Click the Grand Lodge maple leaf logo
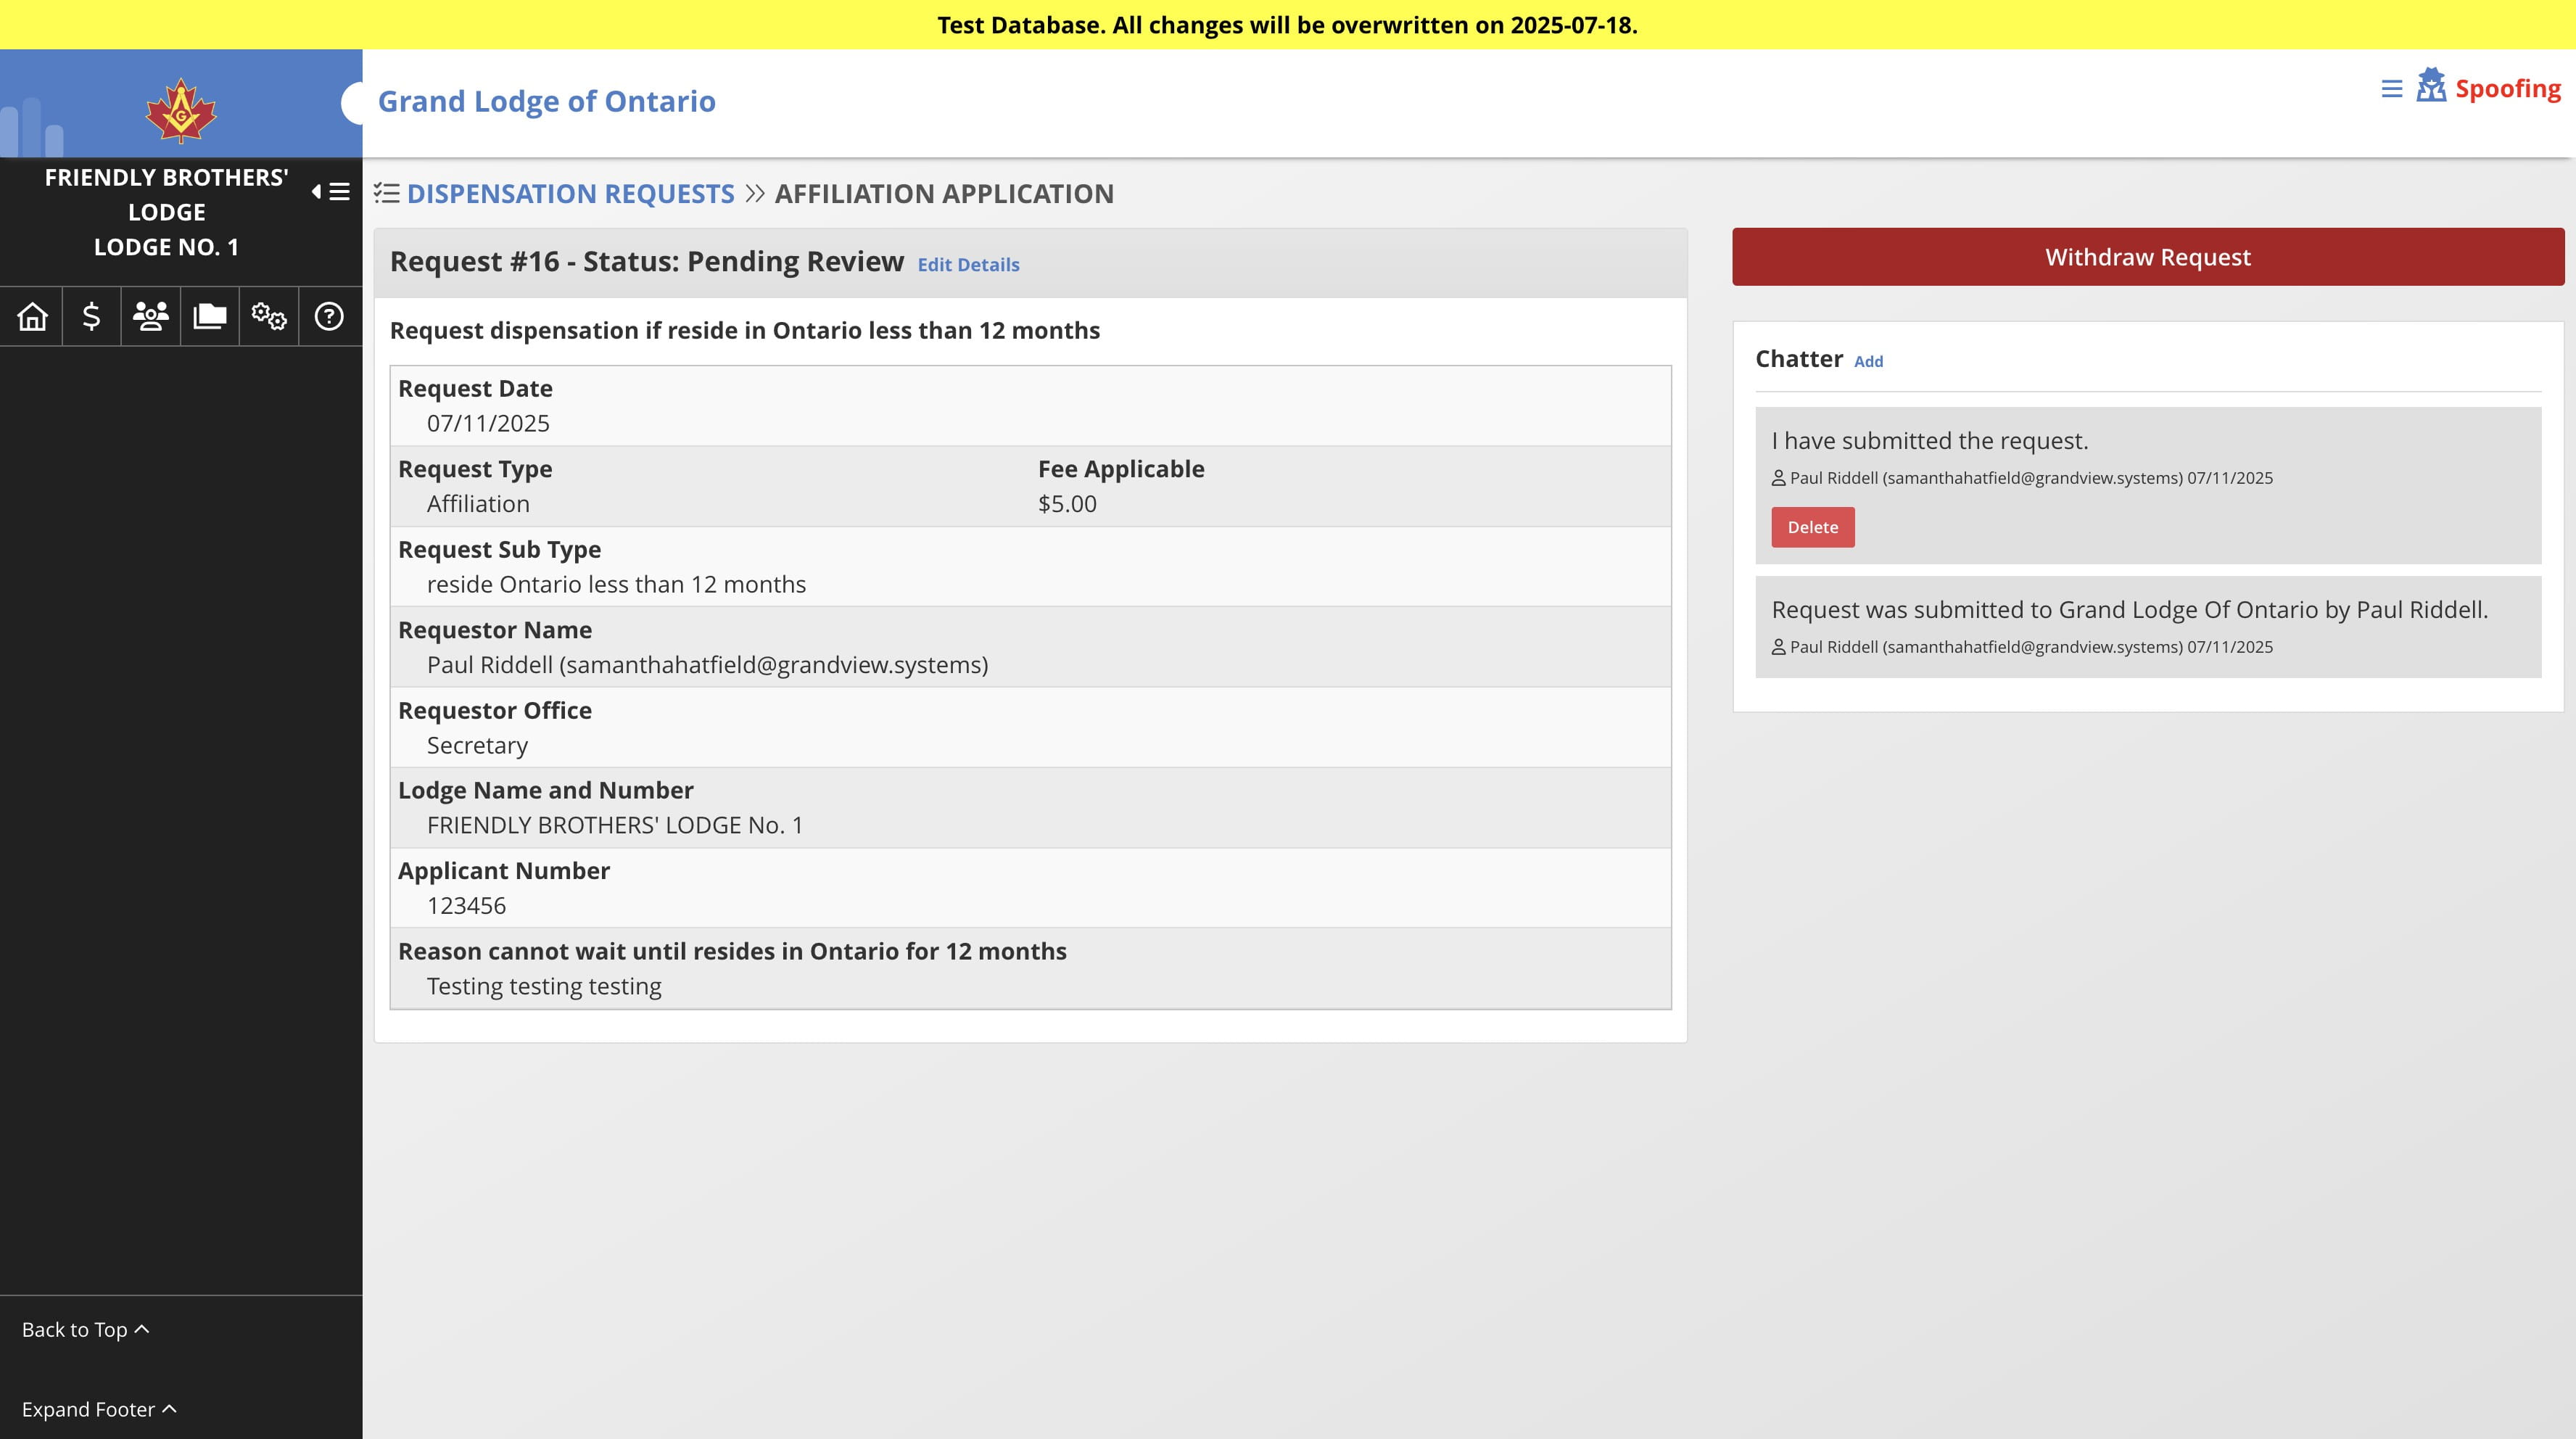The width and height of the screenshot is (2576, 1439). (x=181, y=111)
